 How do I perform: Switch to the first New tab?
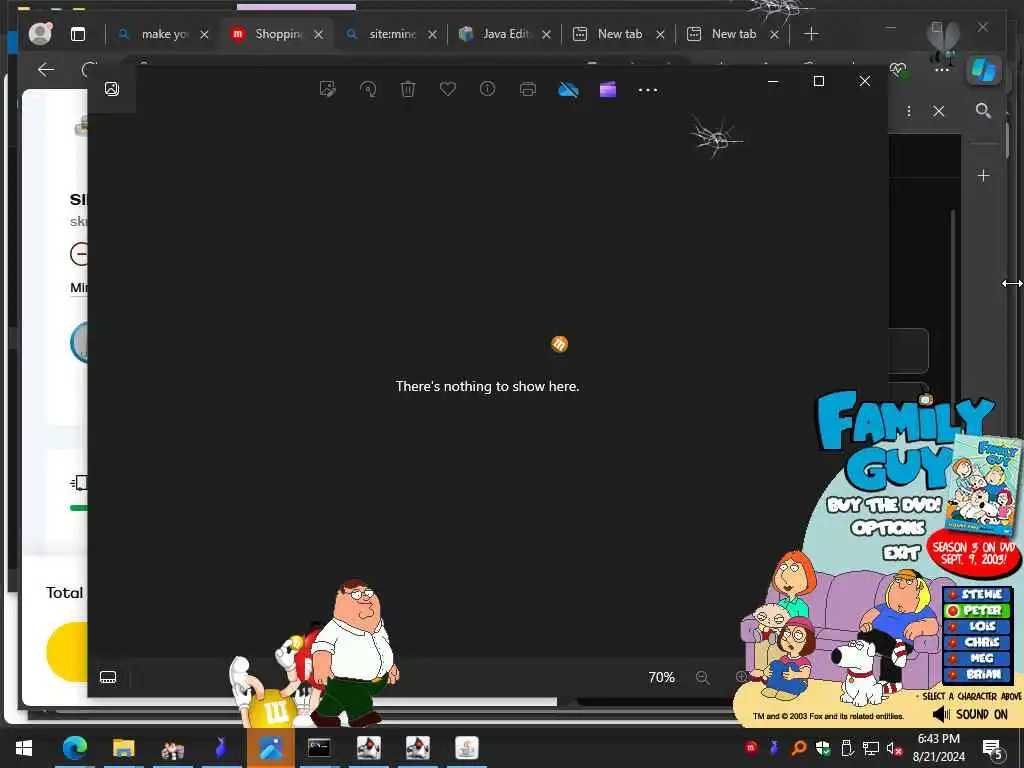(620, 34)
